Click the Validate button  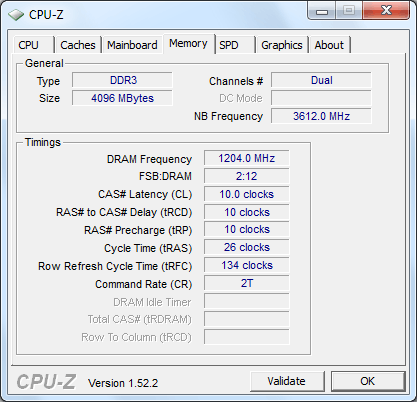287,381
